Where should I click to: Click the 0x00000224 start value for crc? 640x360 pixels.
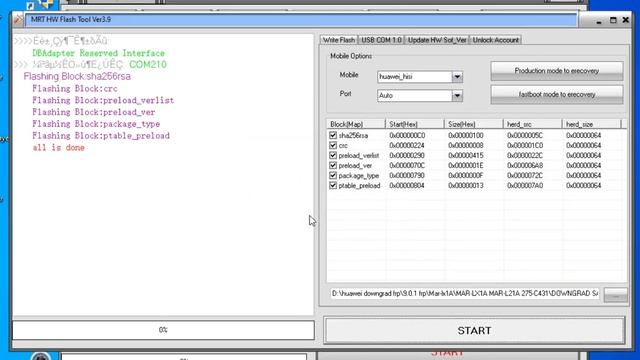[x=407, y=145]
